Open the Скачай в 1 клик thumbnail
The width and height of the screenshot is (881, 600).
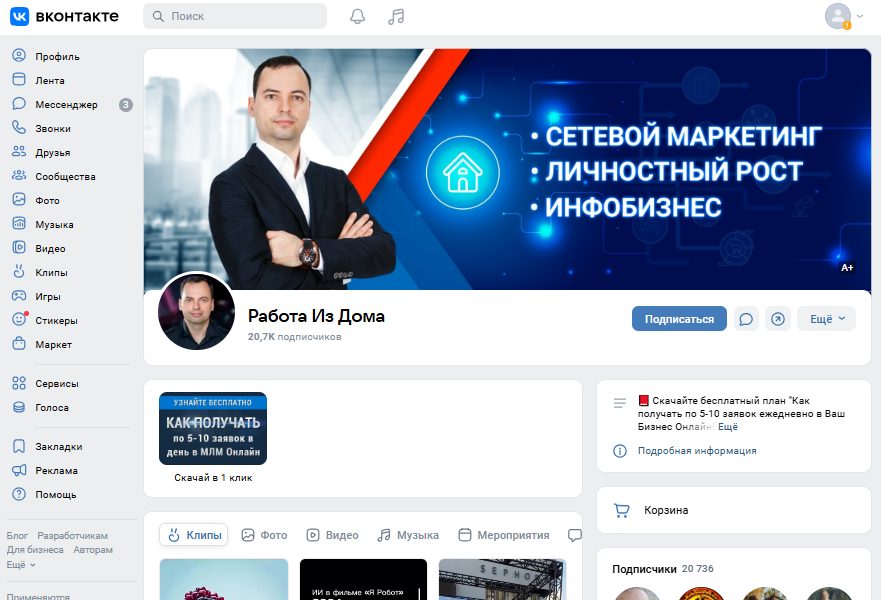(x=213, y=429)
